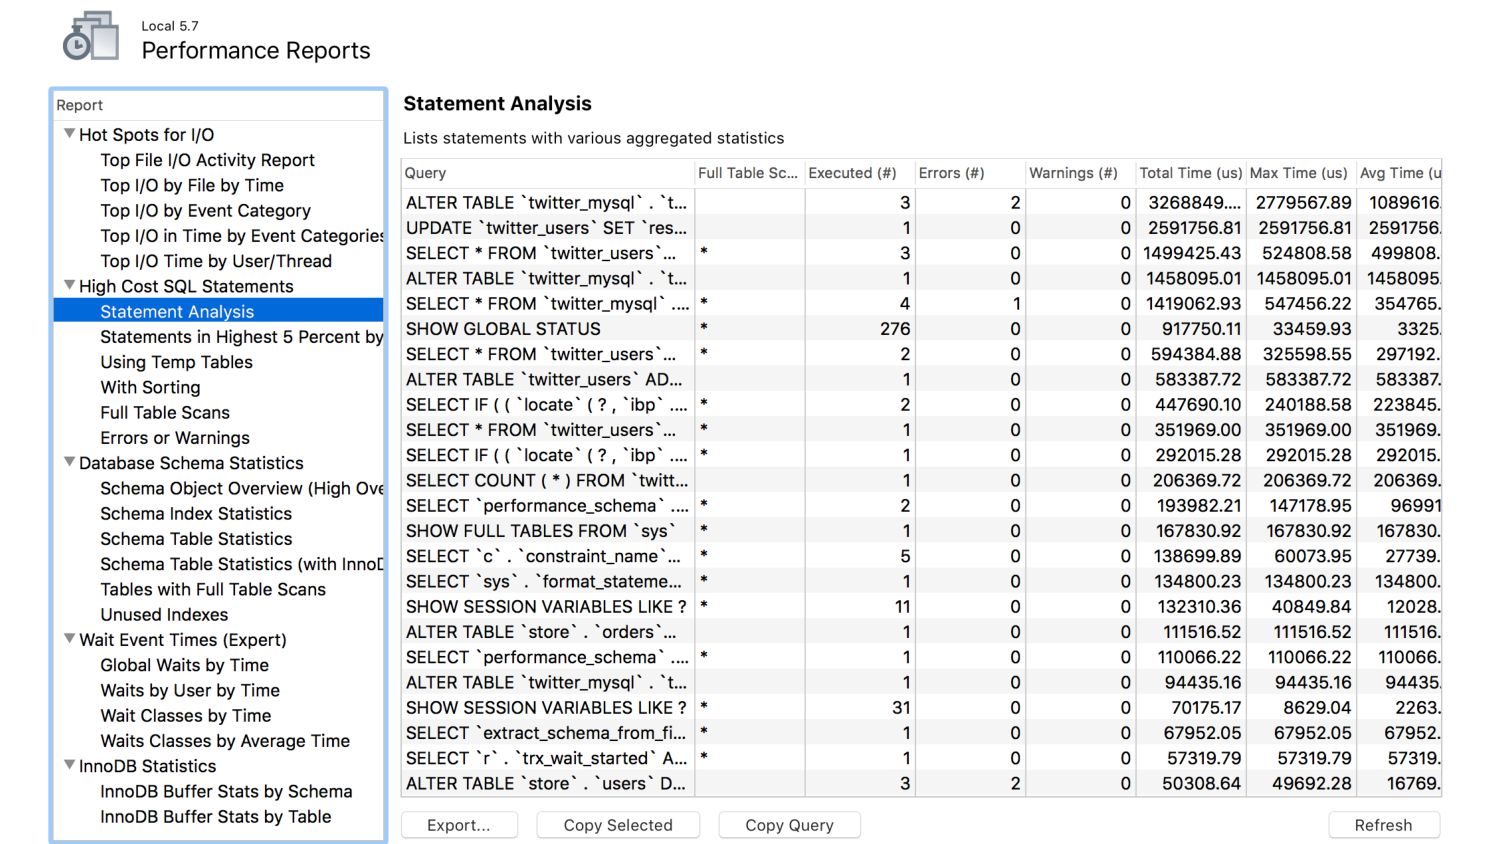Open Top I/O Time by User/Thread
Image resolution: width=1500 pixels, height=844 pixels.
tap(216, 261)
